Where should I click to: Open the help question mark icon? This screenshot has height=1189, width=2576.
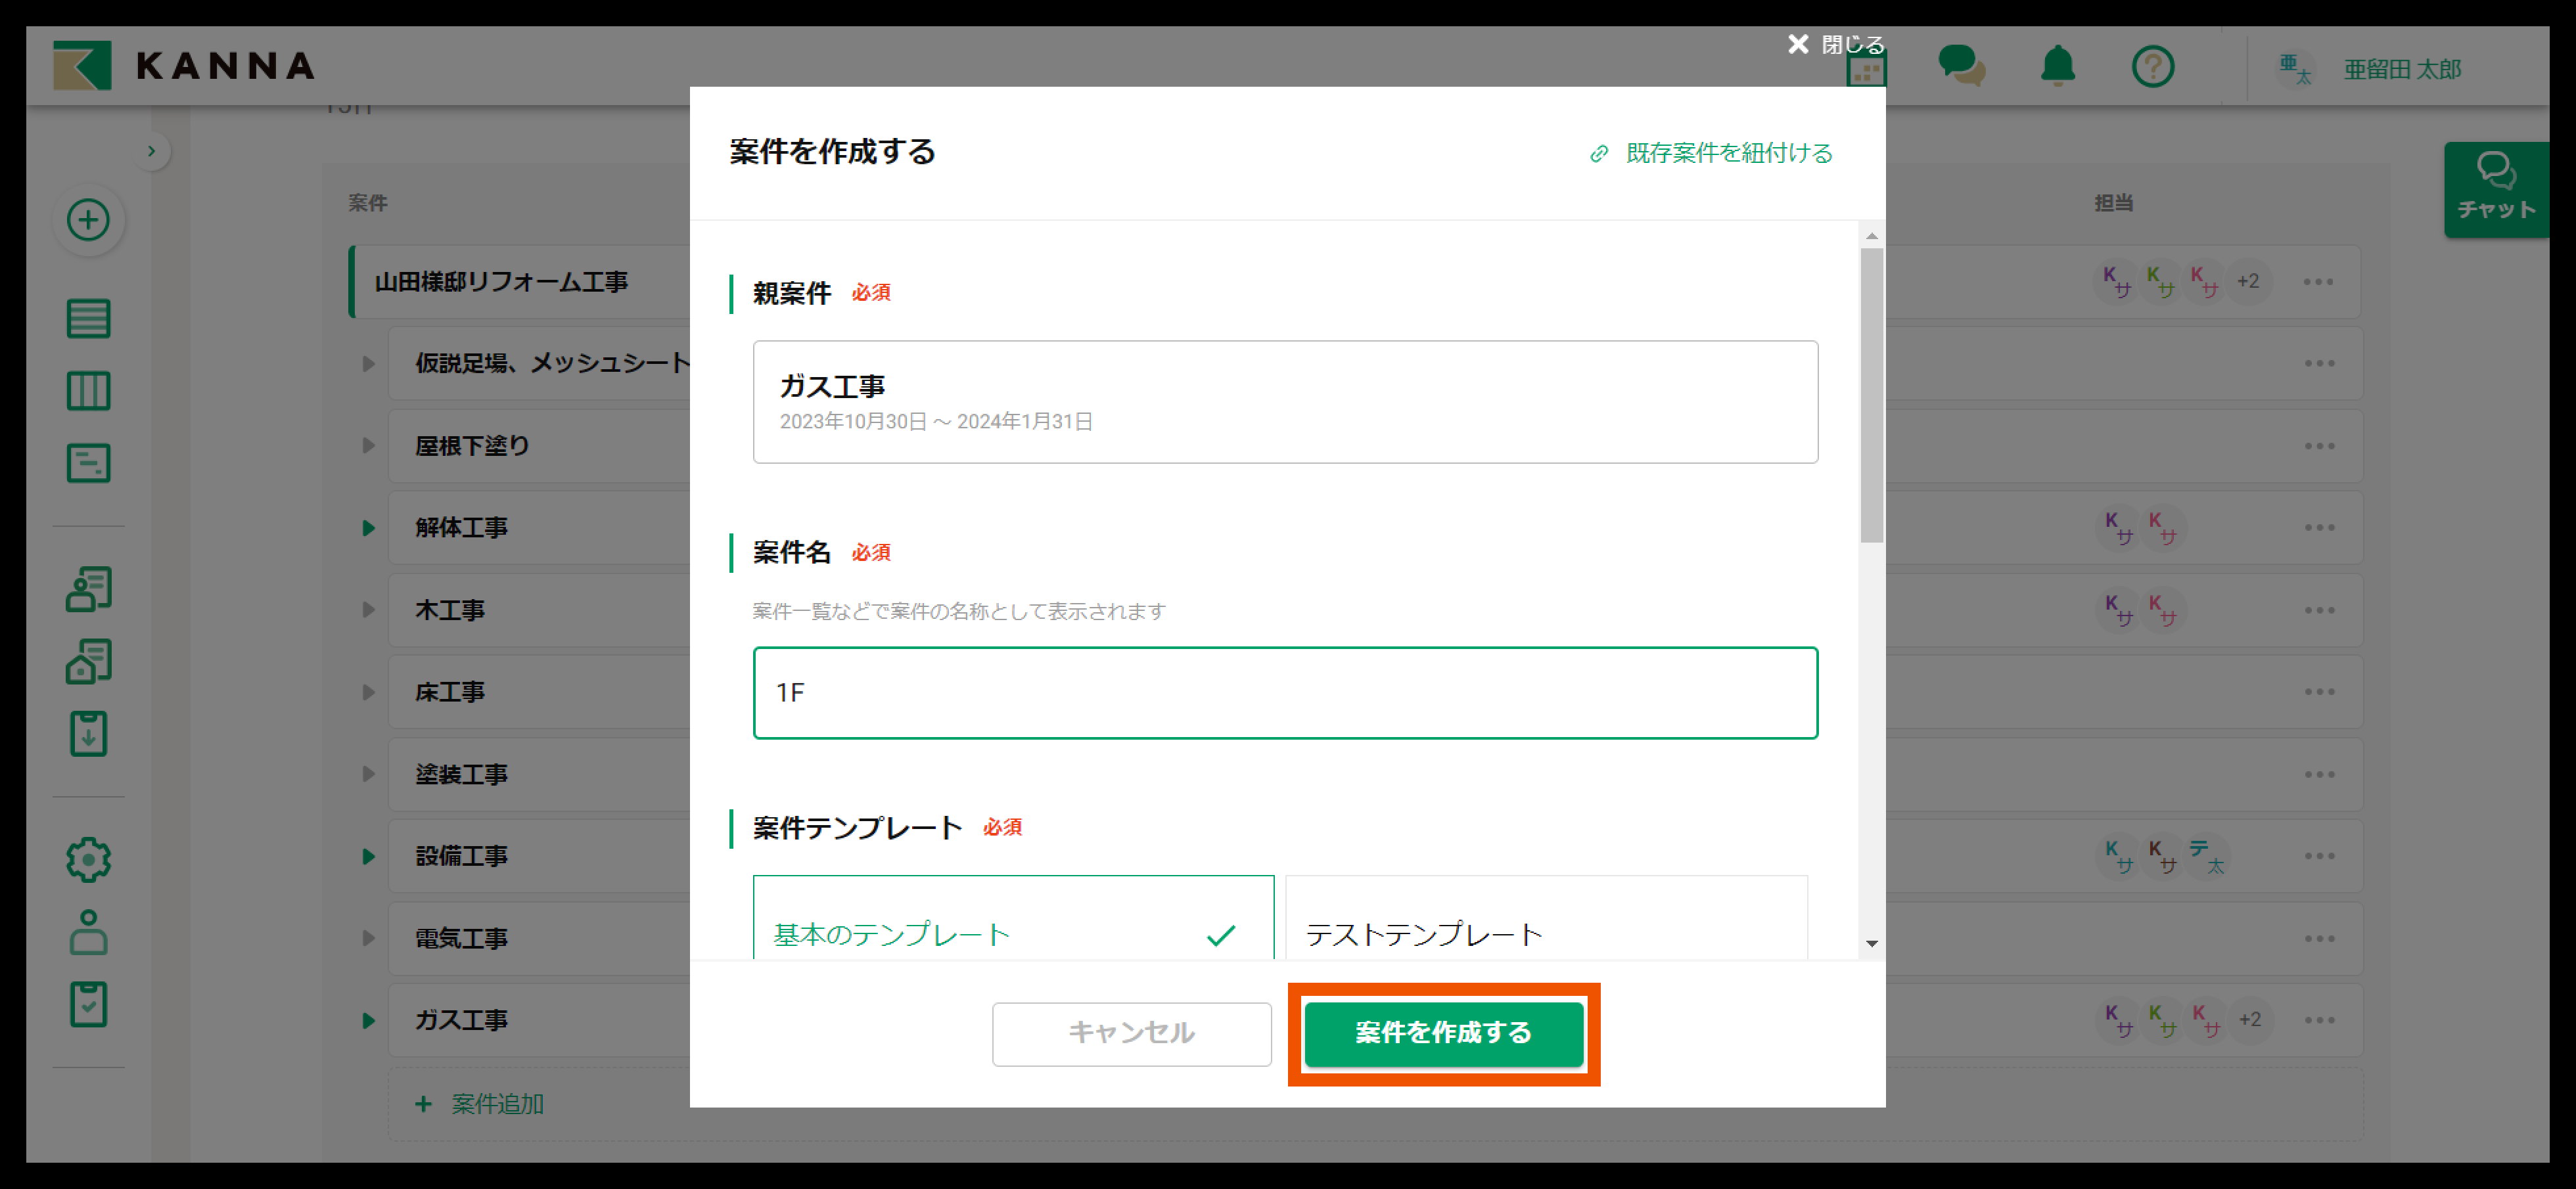point(2152,67)
